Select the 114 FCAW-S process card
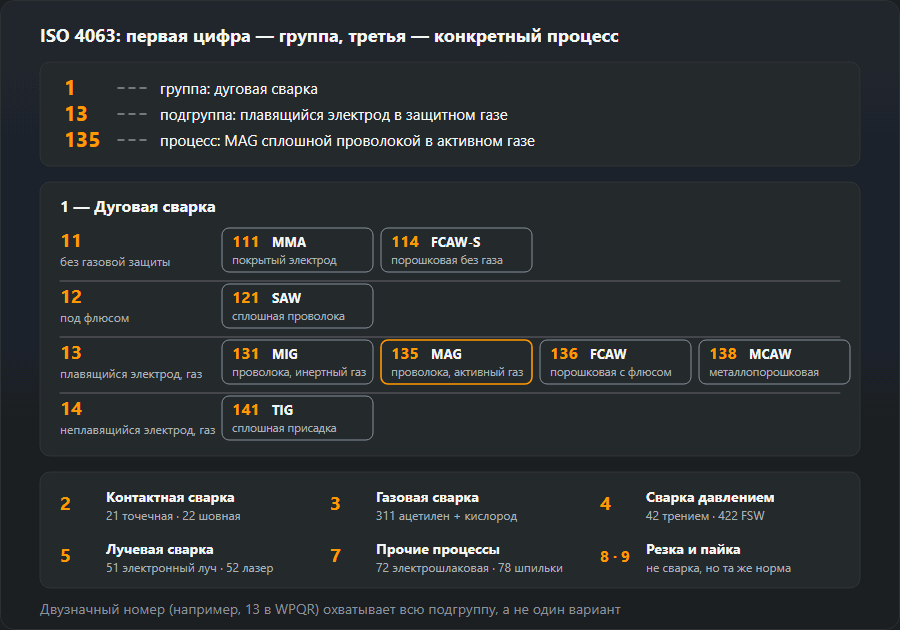 (456, 250)
